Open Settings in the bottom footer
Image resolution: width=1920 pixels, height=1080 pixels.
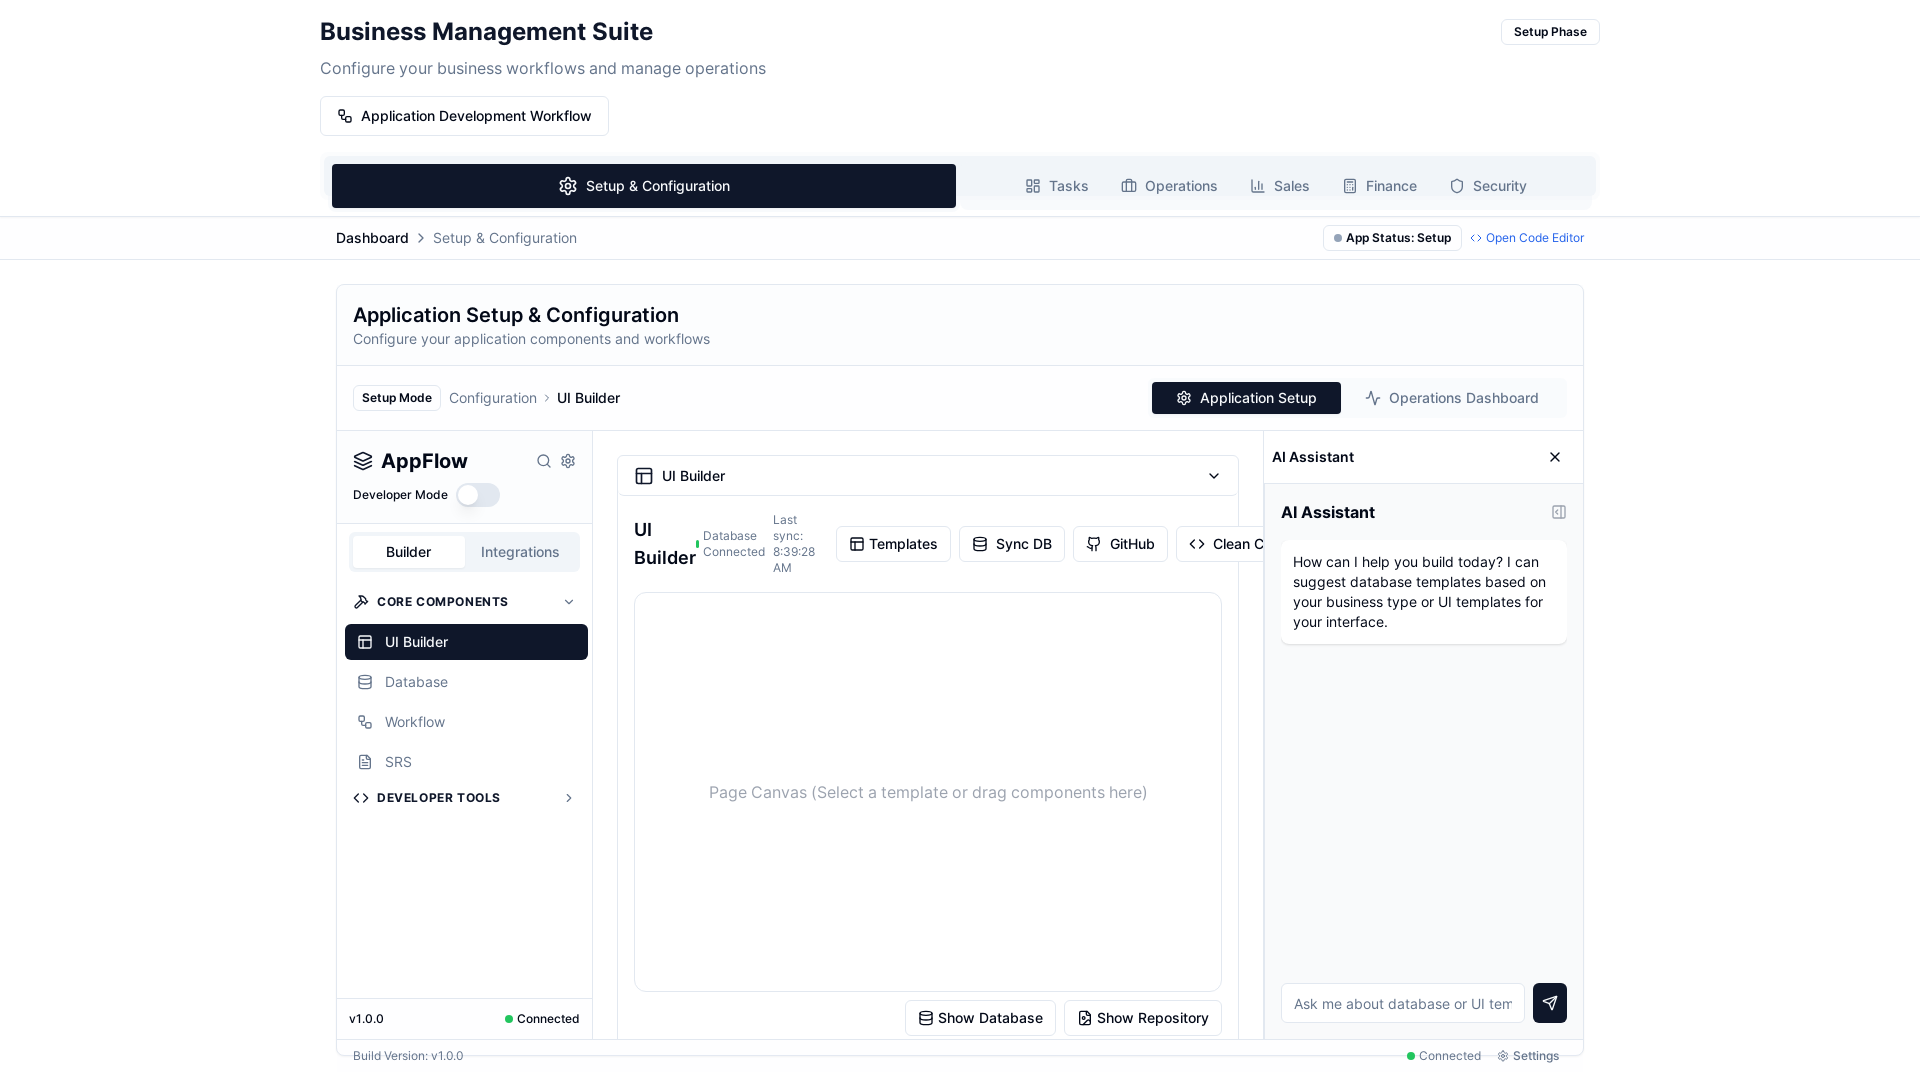click(1528, 1056)
